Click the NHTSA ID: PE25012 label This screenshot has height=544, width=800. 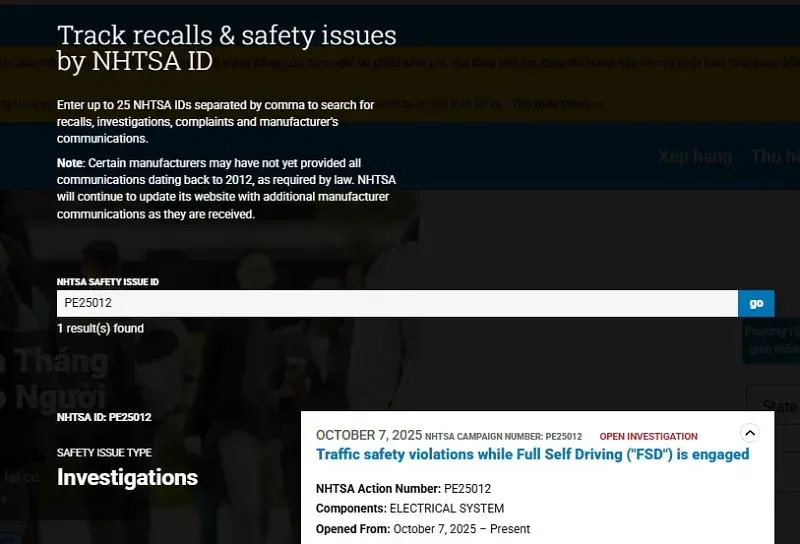pyautogui.click(x=104, y=417)
